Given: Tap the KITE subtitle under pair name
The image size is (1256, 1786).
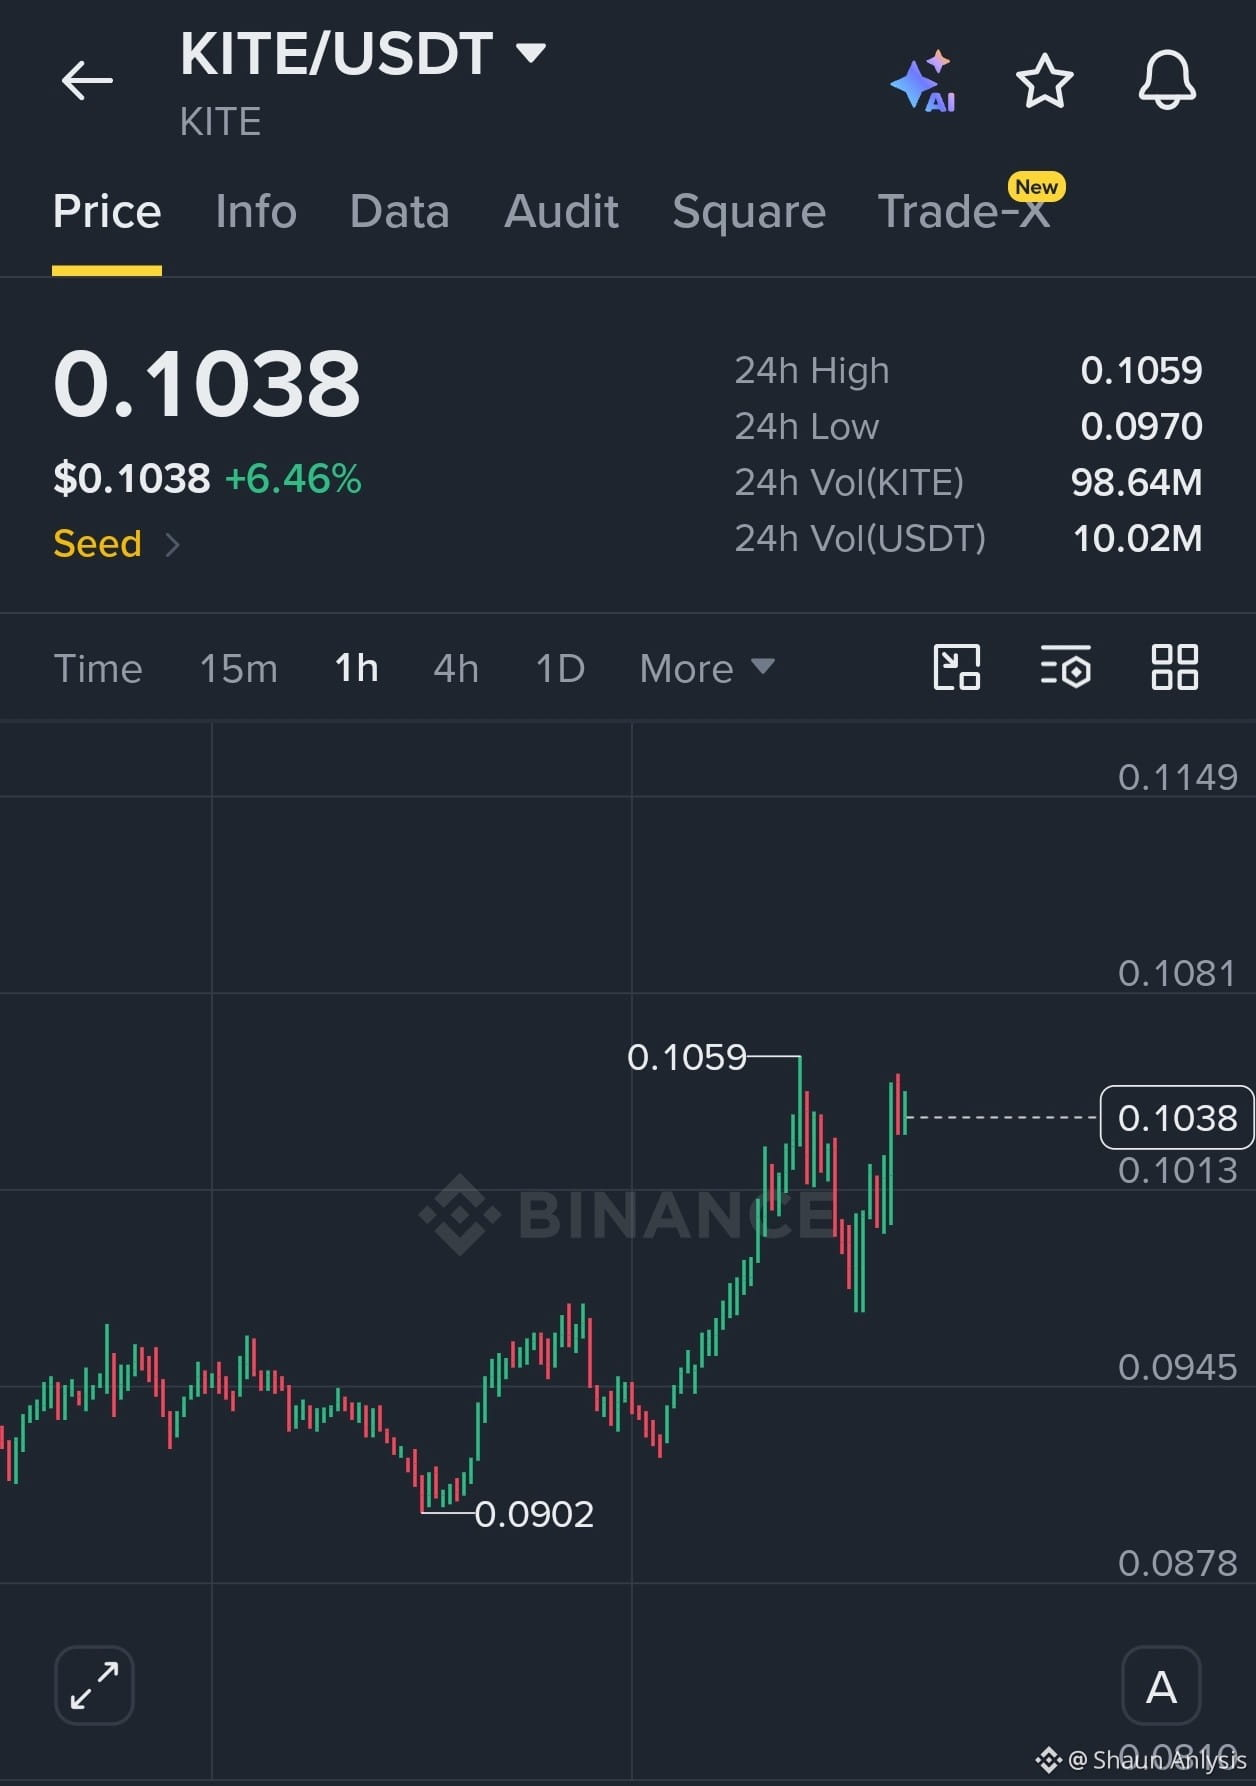Looking at the screenshot, I should tap(221, 122).
